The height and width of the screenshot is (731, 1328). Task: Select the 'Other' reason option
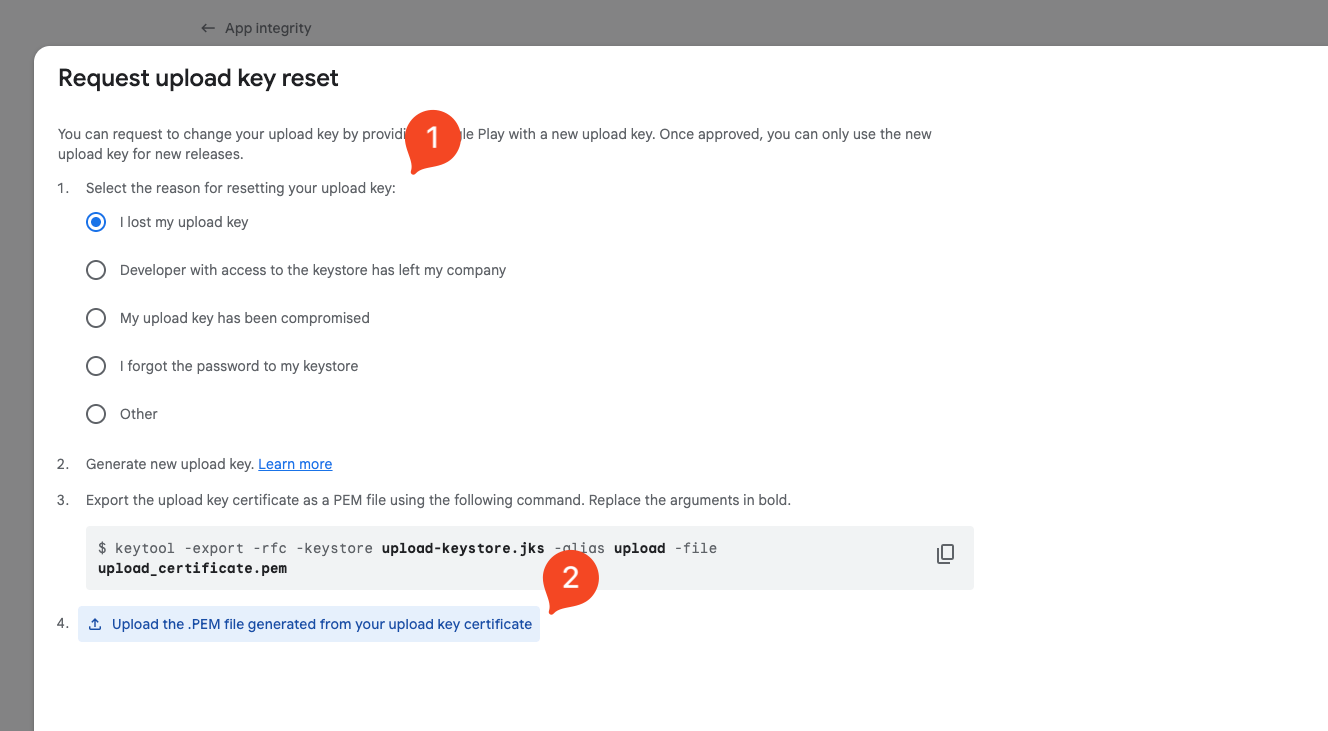(96, 414)
